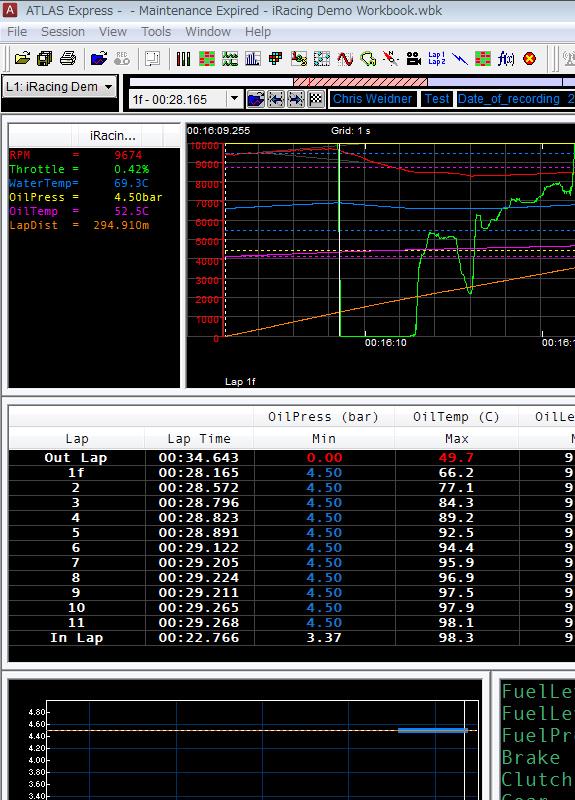Open the f(x) function editor
Image resolution: width=575 pixels, height=800 pixels.
click(x=506, y=59)
